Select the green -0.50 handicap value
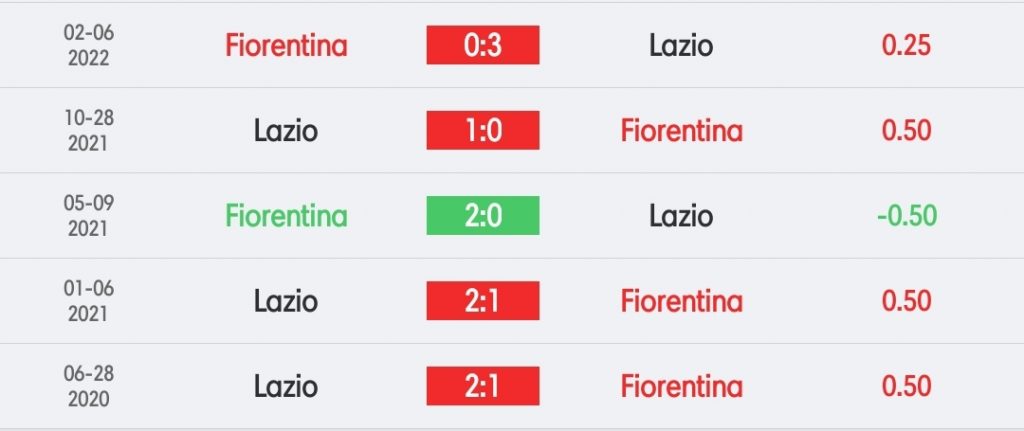This screenshot has width=1024, height=431. (906, 216)
